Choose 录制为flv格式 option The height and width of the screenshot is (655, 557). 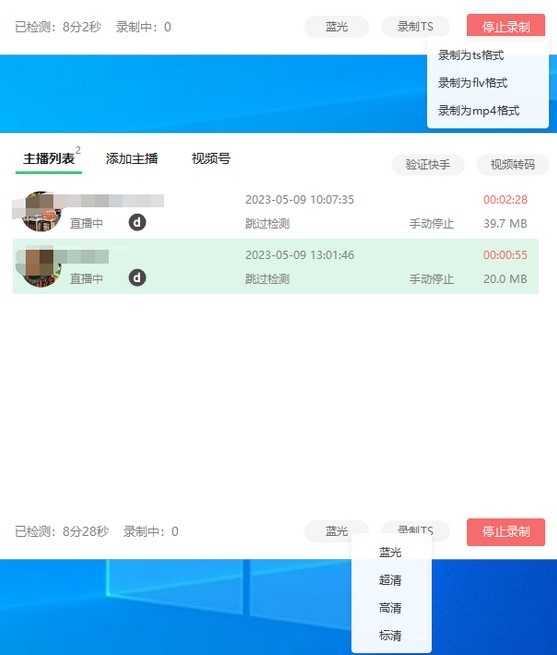pyautogui.click(x=473, y=83)
